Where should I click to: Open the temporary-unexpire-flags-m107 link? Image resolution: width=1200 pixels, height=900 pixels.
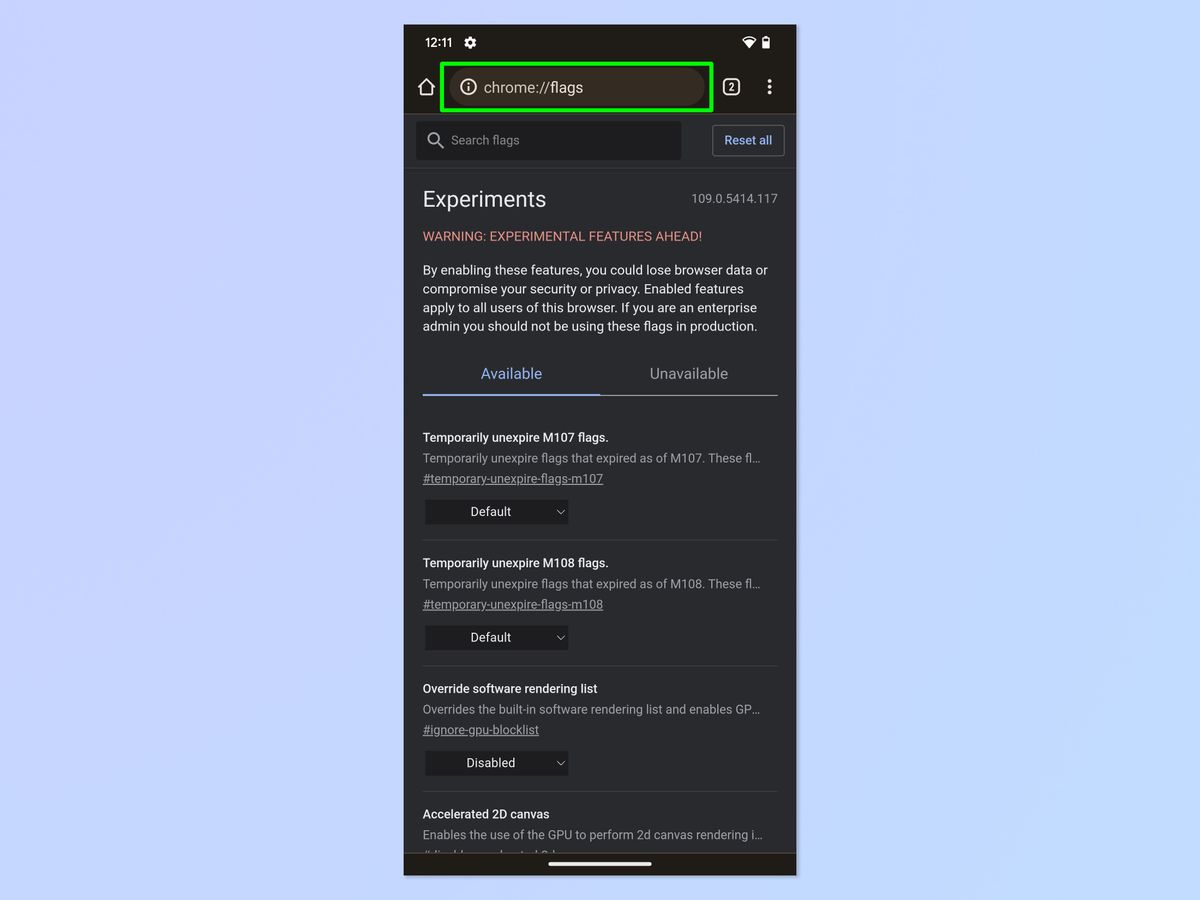tap(513, 478)
